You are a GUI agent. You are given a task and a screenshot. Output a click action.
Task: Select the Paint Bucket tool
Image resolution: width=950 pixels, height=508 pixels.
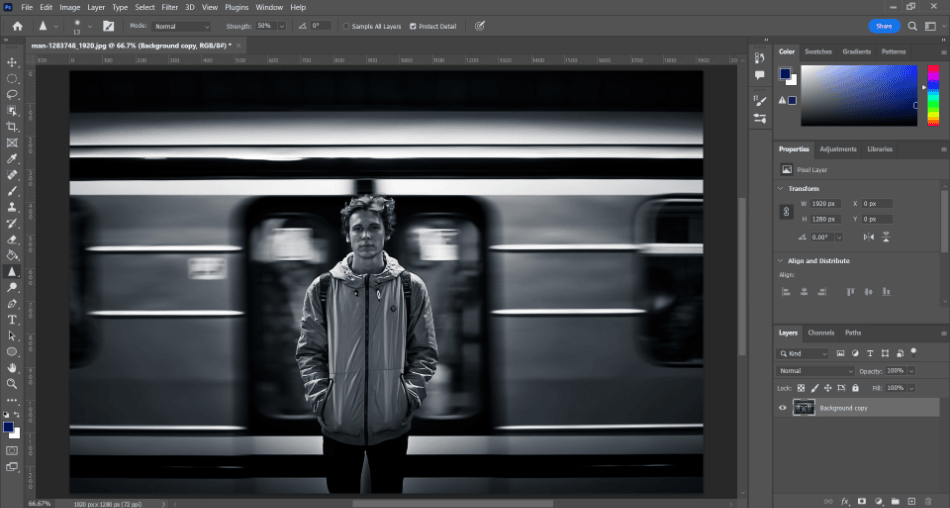coord(12,255)
